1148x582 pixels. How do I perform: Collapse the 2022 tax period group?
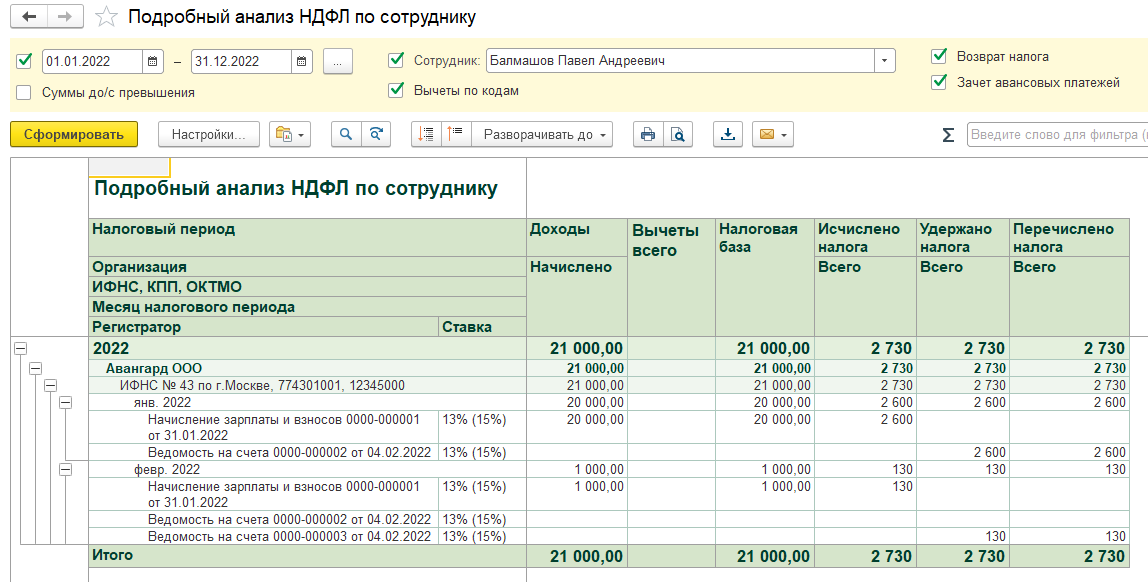[19, 348]
